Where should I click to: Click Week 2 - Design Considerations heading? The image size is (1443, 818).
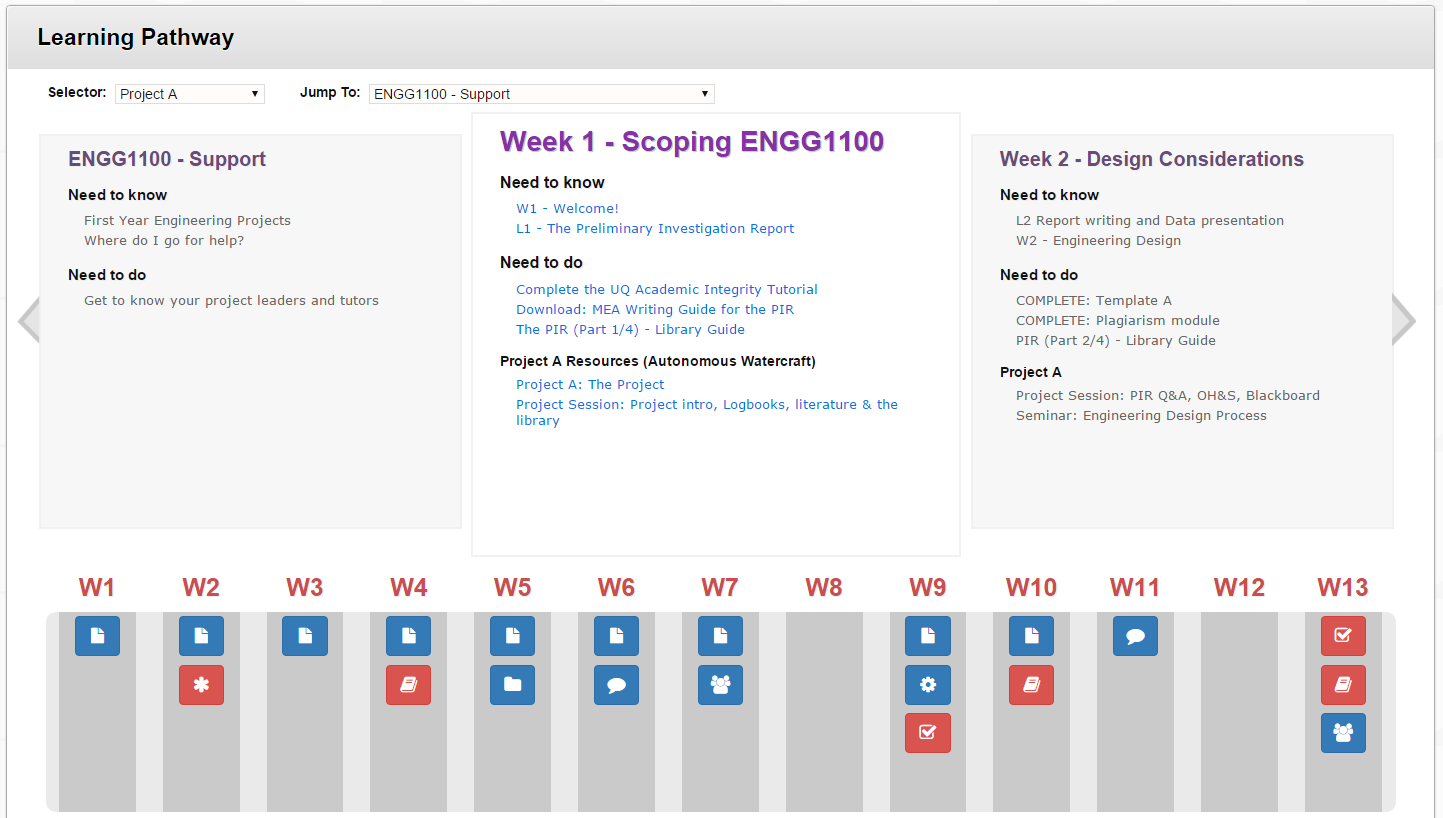click(x=1152, y=159)
